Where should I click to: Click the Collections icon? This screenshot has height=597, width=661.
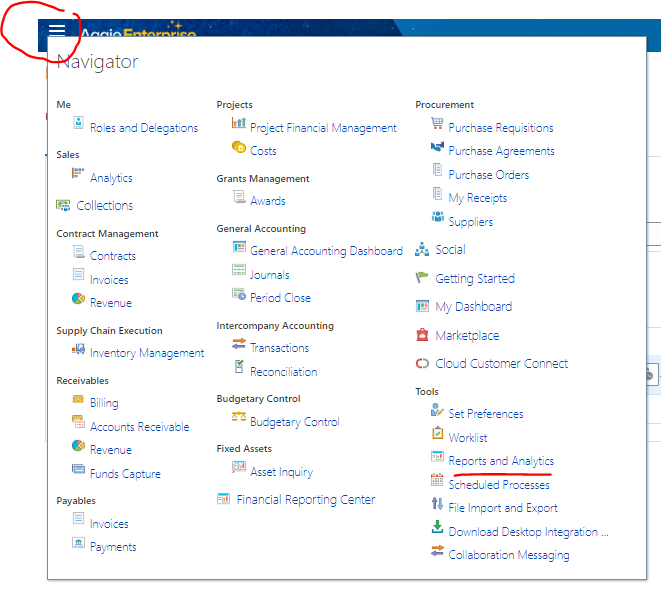coord(64,205)
